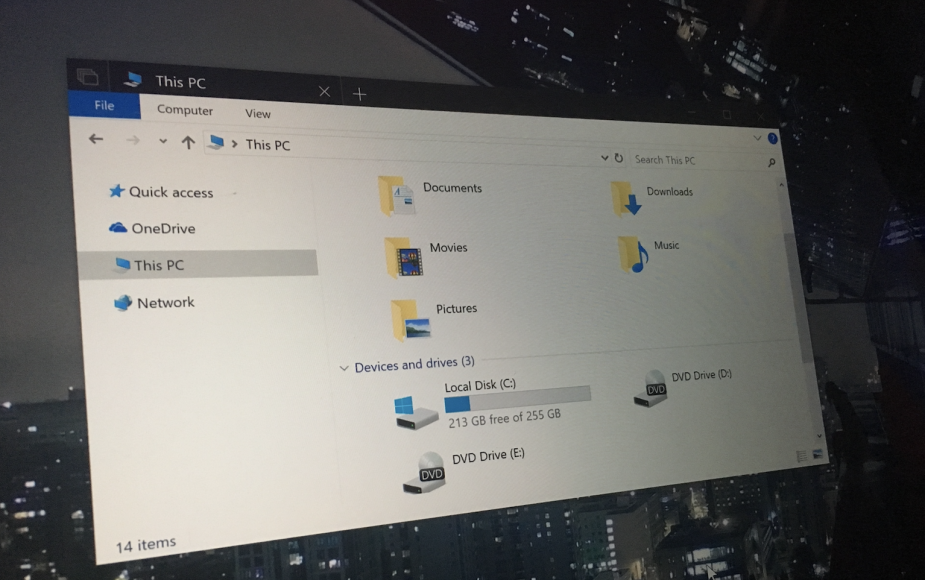Screen dimensions: 925x580
Task: Select the DVD Drive (D:) icon
Action: (651, 388)
